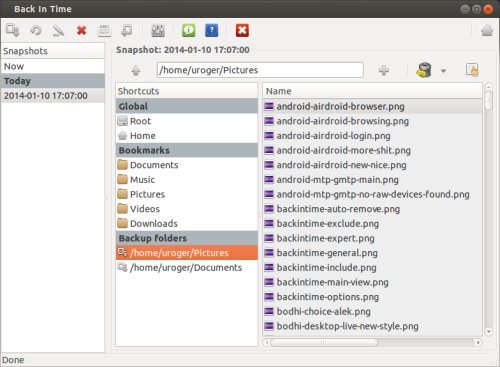500x367 pixels.
Task: Click the Snapshots view copy icon
Action: pyautogui.click(x=472, y=70)
